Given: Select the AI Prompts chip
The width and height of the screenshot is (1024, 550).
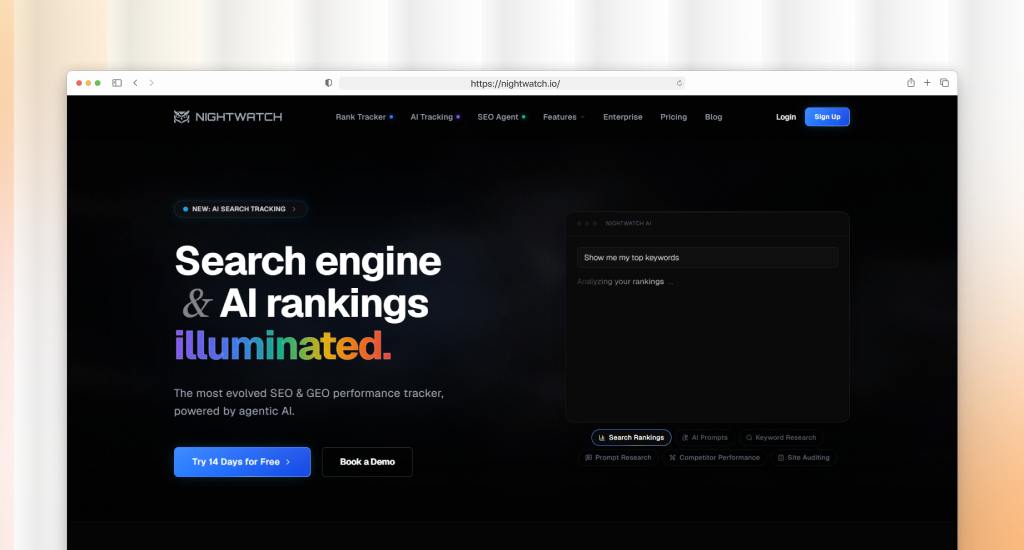Looking at the screenshot, I should (705, 438).
